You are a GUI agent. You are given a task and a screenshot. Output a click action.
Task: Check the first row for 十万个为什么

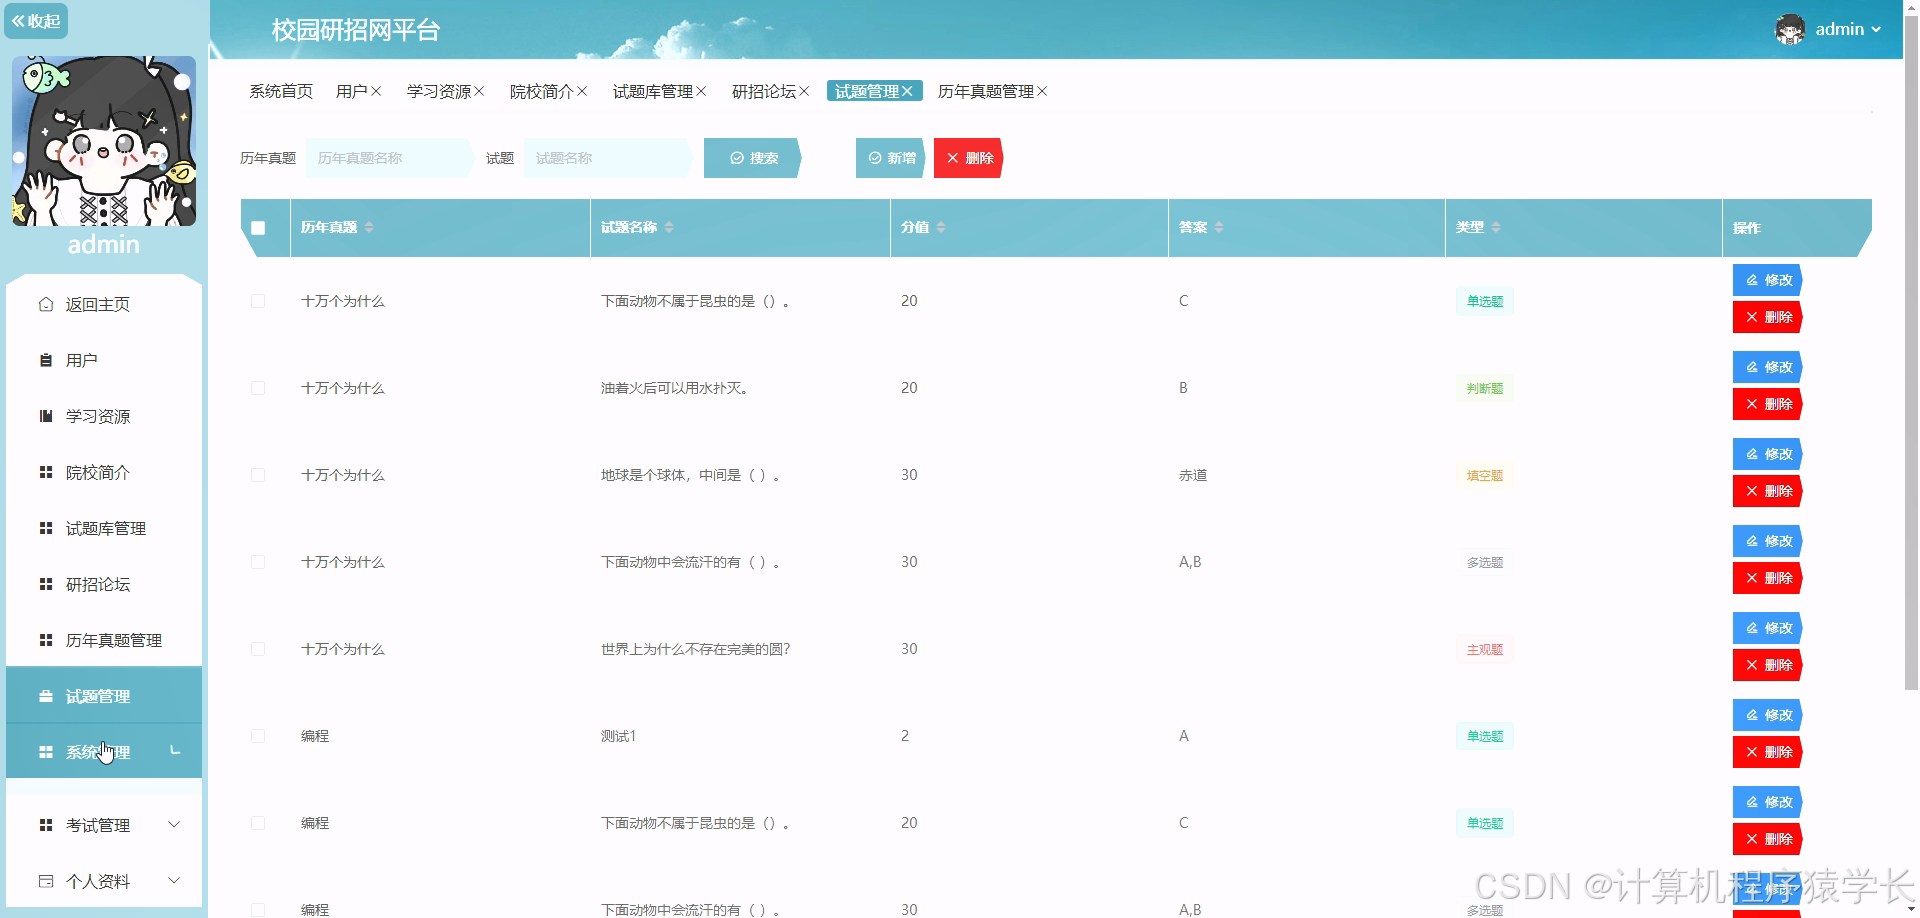[259, 300]
